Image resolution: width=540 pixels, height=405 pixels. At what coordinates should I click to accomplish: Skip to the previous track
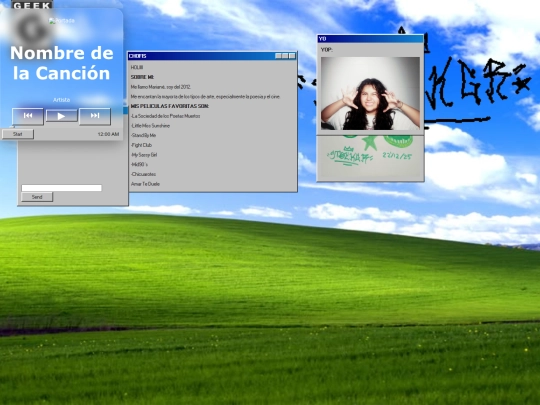(x=28, y=116)
